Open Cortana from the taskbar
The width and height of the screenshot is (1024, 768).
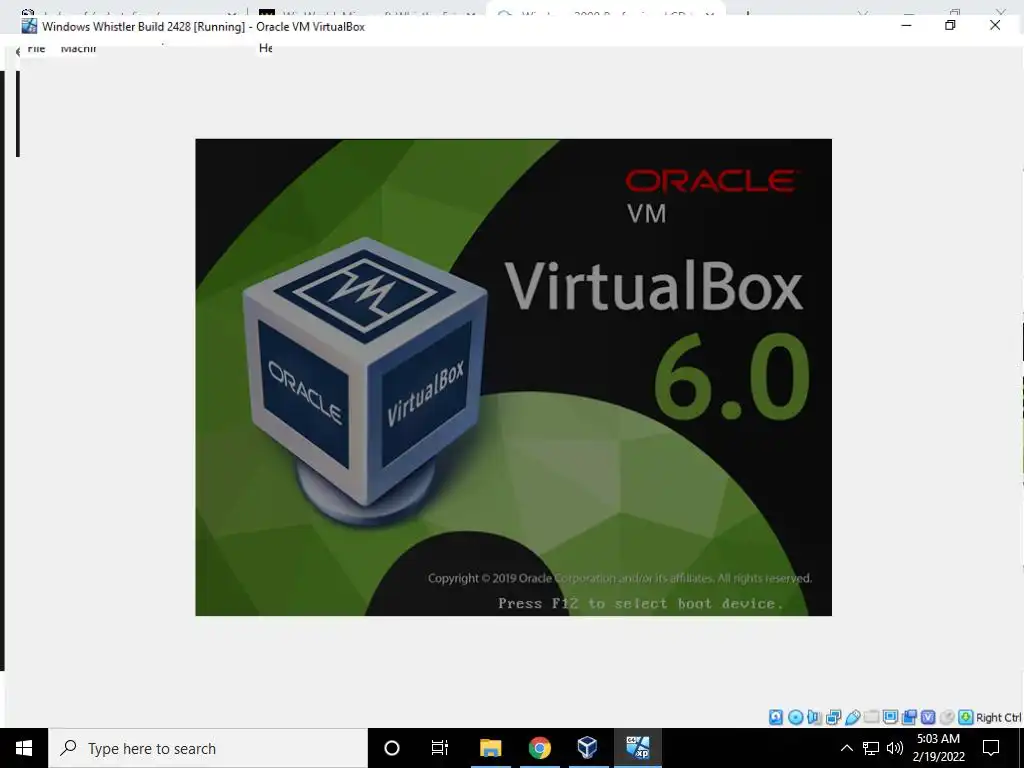392,748
